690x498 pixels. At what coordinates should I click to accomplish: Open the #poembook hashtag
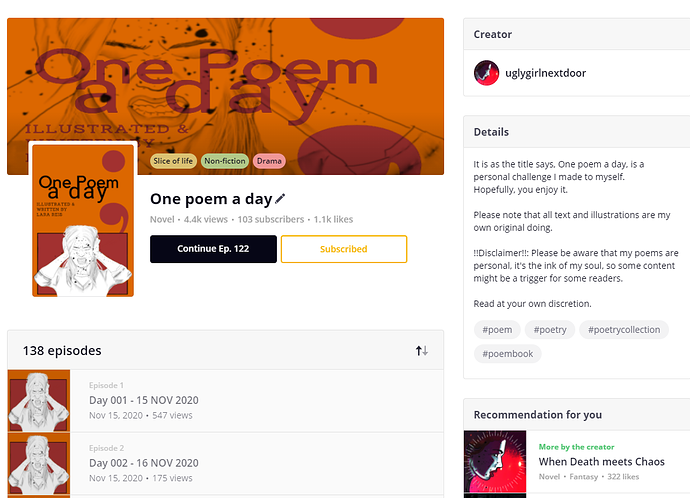(507, 353)
